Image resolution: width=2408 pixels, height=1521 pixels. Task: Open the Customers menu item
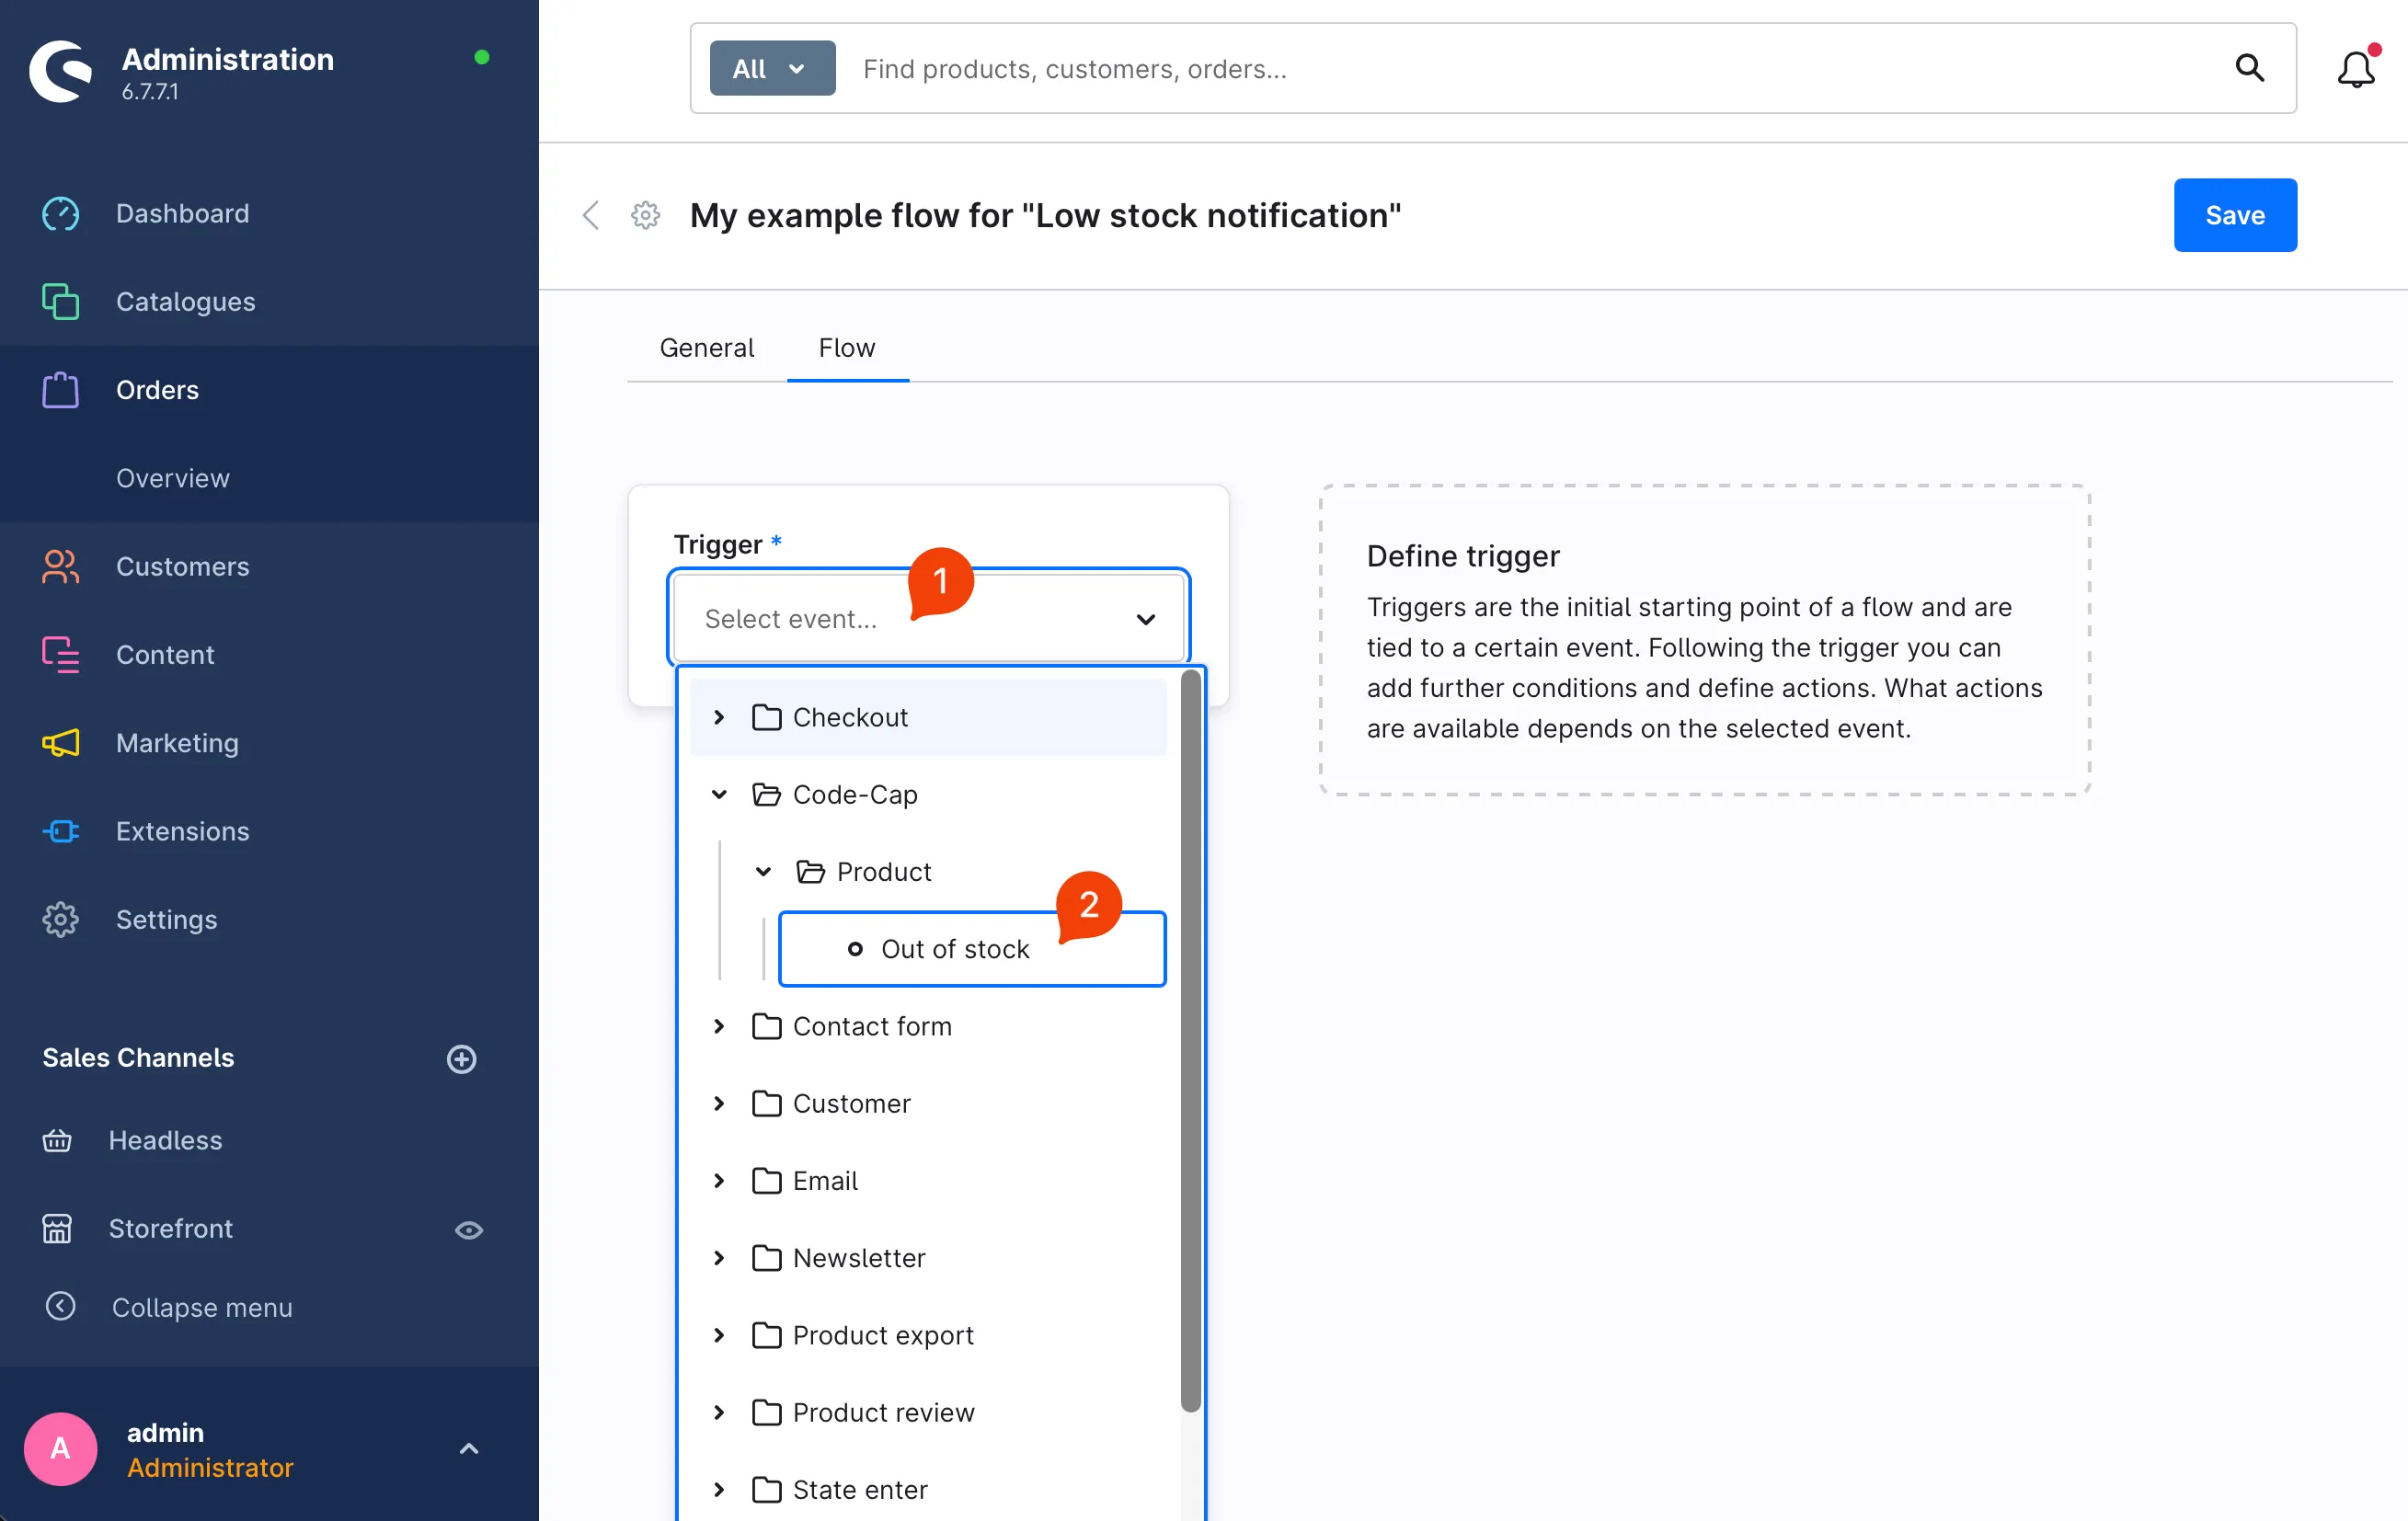[182, 566]
